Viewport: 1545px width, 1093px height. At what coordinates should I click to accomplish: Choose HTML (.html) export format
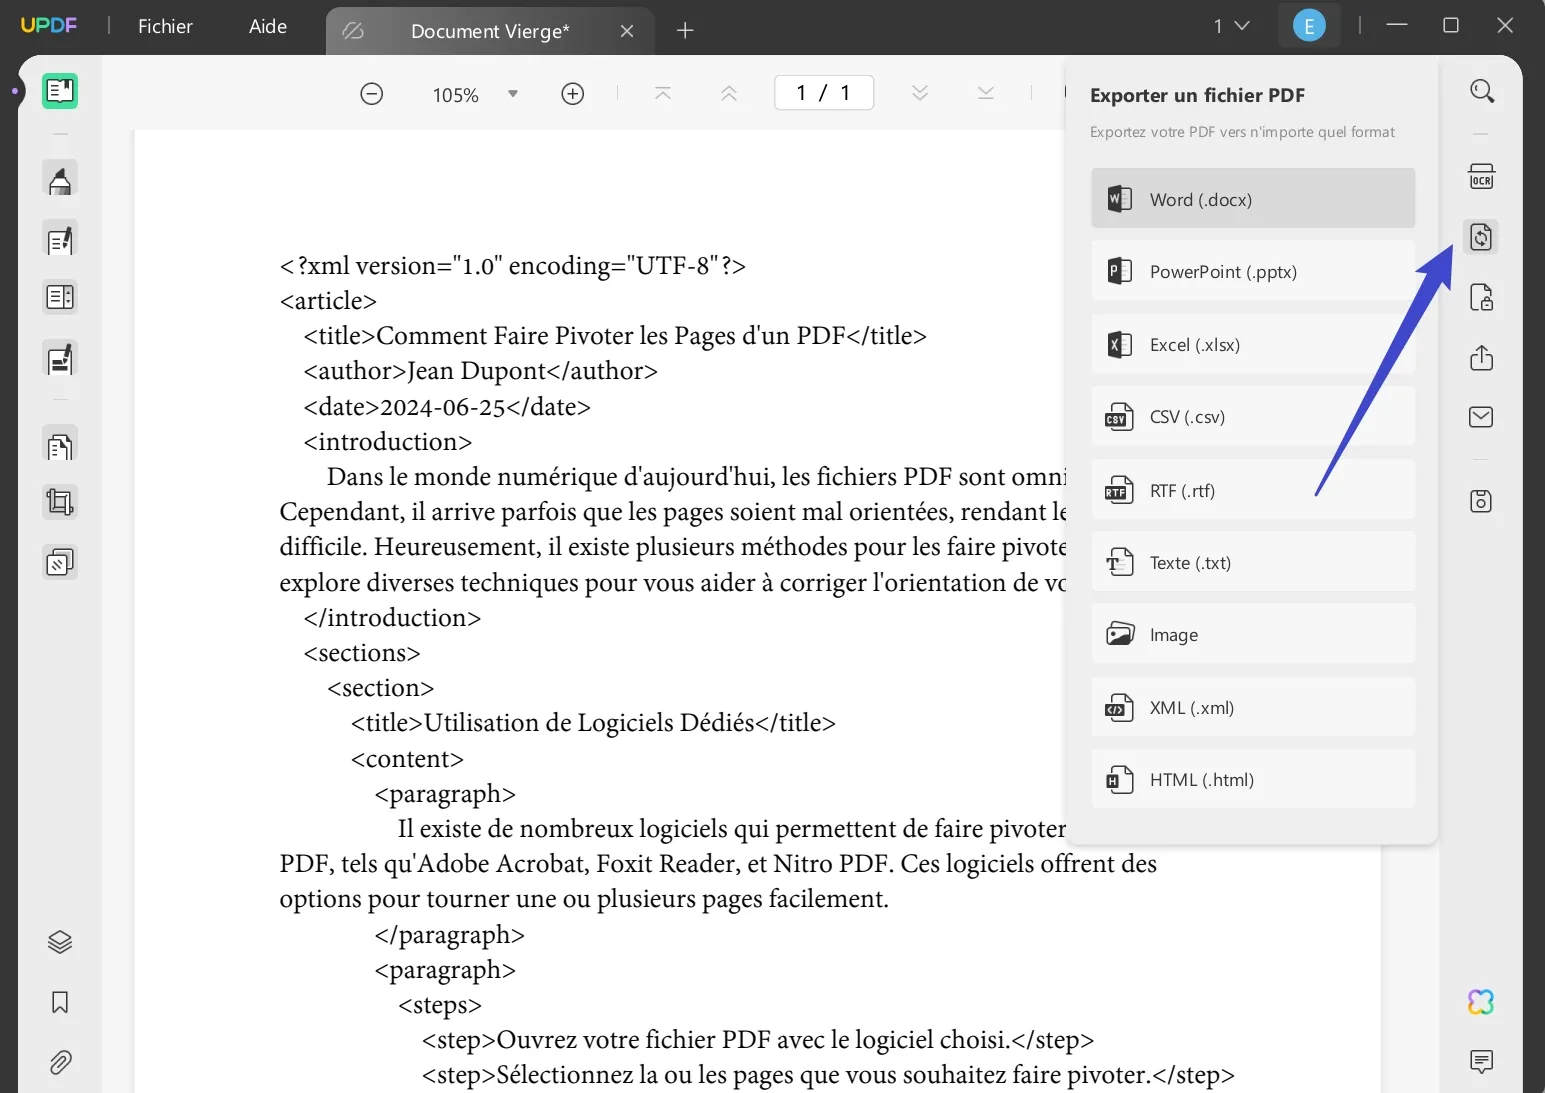(1252, 779)
